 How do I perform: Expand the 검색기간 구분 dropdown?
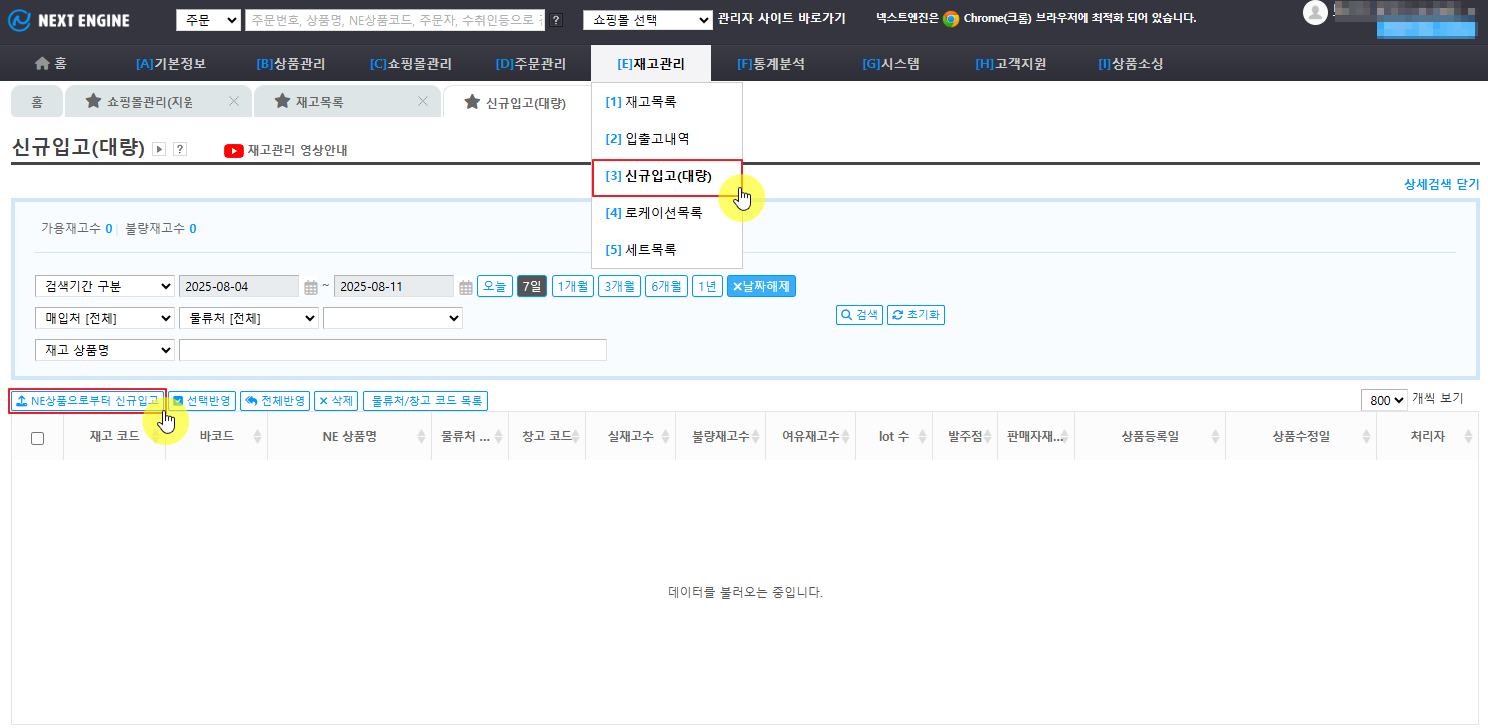click(x=104, y=287)
